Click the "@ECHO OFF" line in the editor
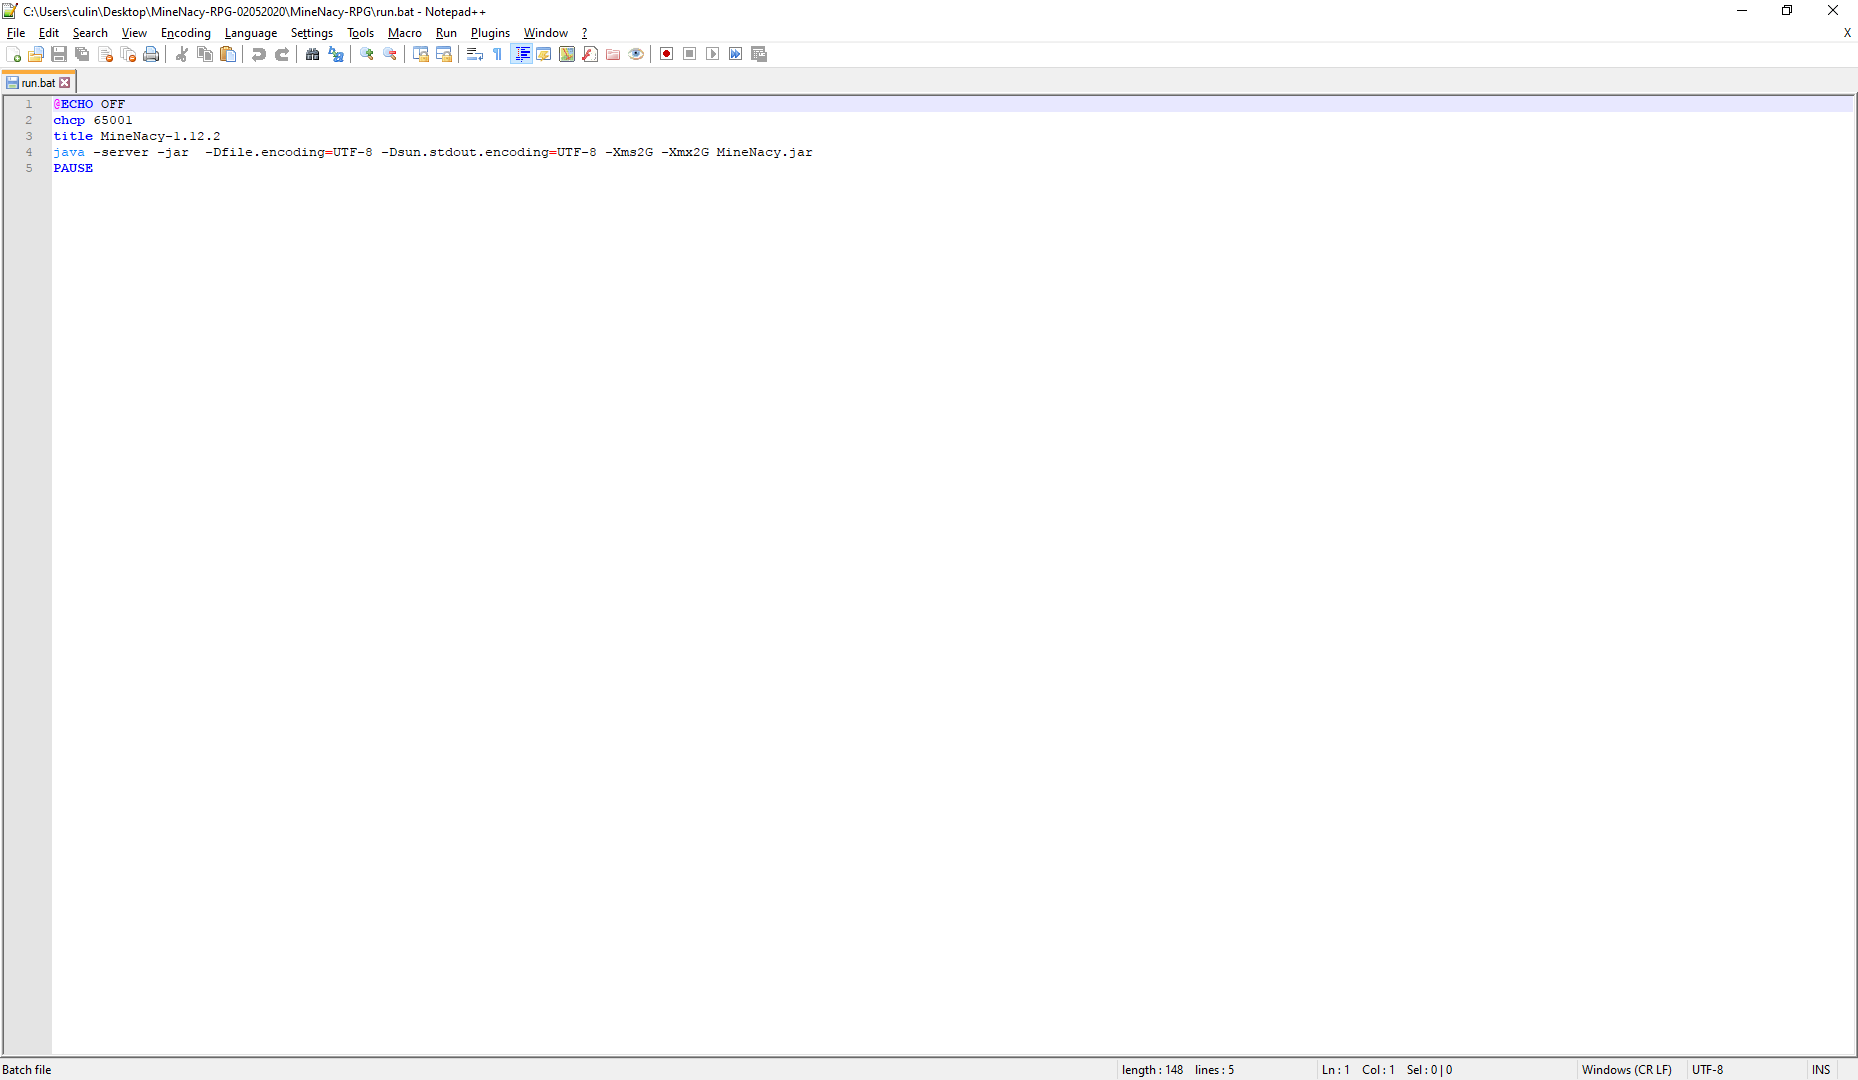The image size is (1858, 1080). click(89, 104)
